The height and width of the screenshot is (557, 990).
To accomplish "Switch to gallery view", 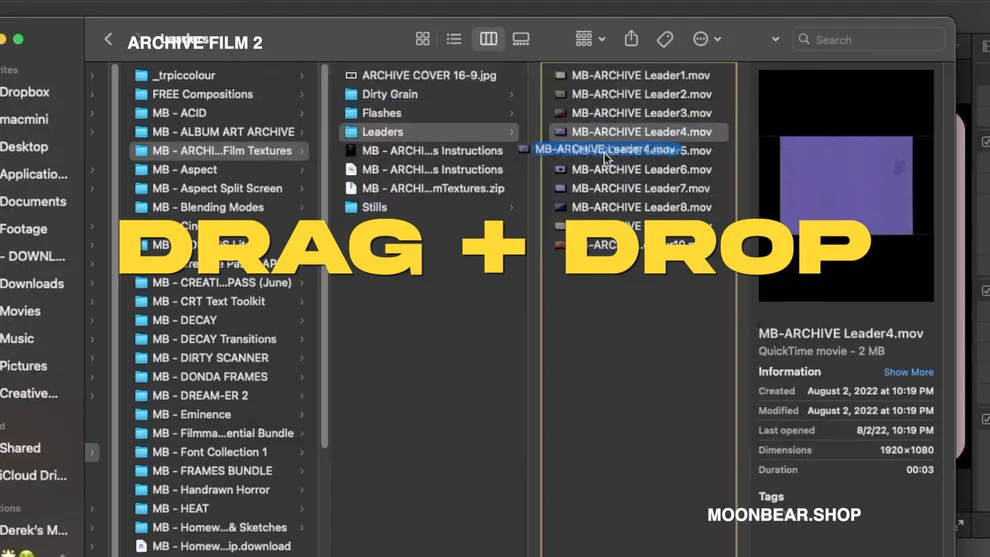I will (x=521, y=39).
